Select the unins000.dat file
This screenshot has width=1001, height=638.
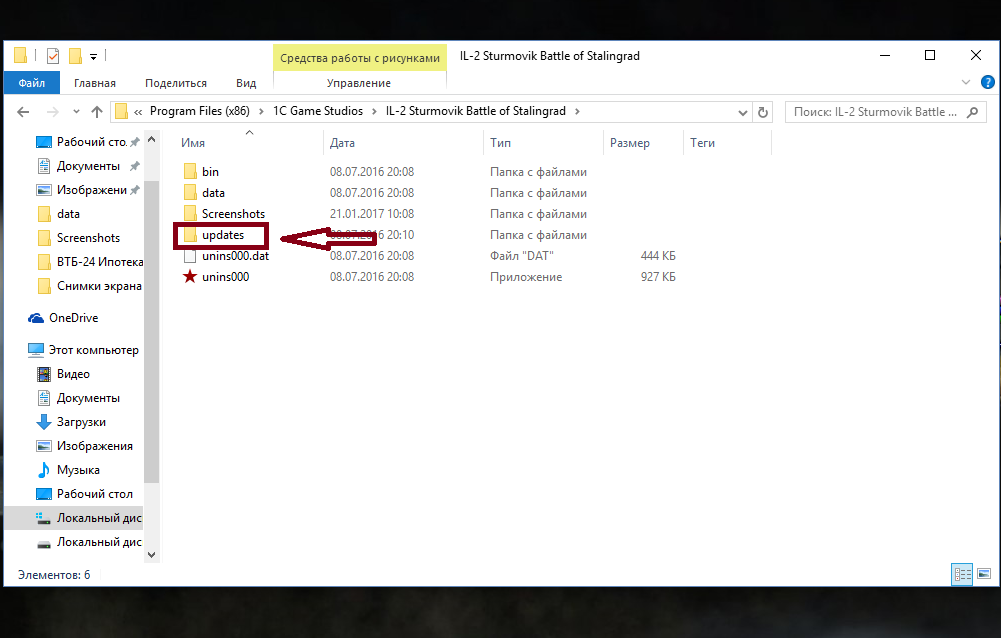coord(235,256)
